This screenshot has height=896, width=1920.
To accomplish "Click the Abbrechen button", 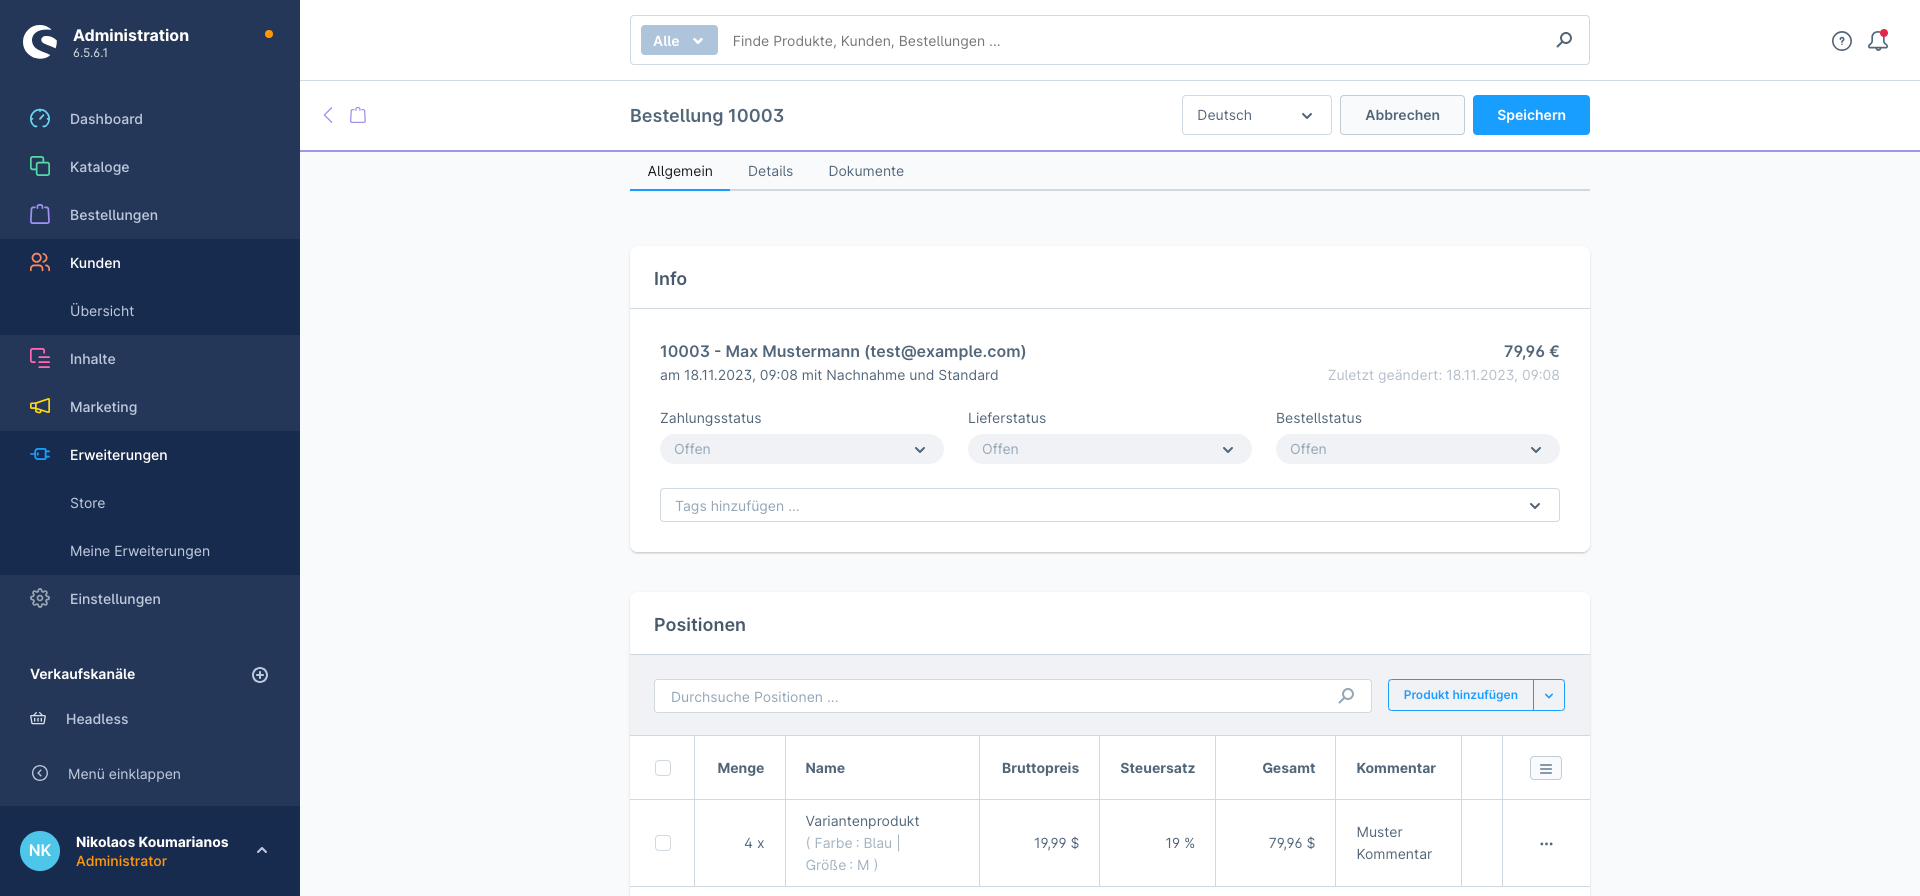I will [x=1402, y=115].
